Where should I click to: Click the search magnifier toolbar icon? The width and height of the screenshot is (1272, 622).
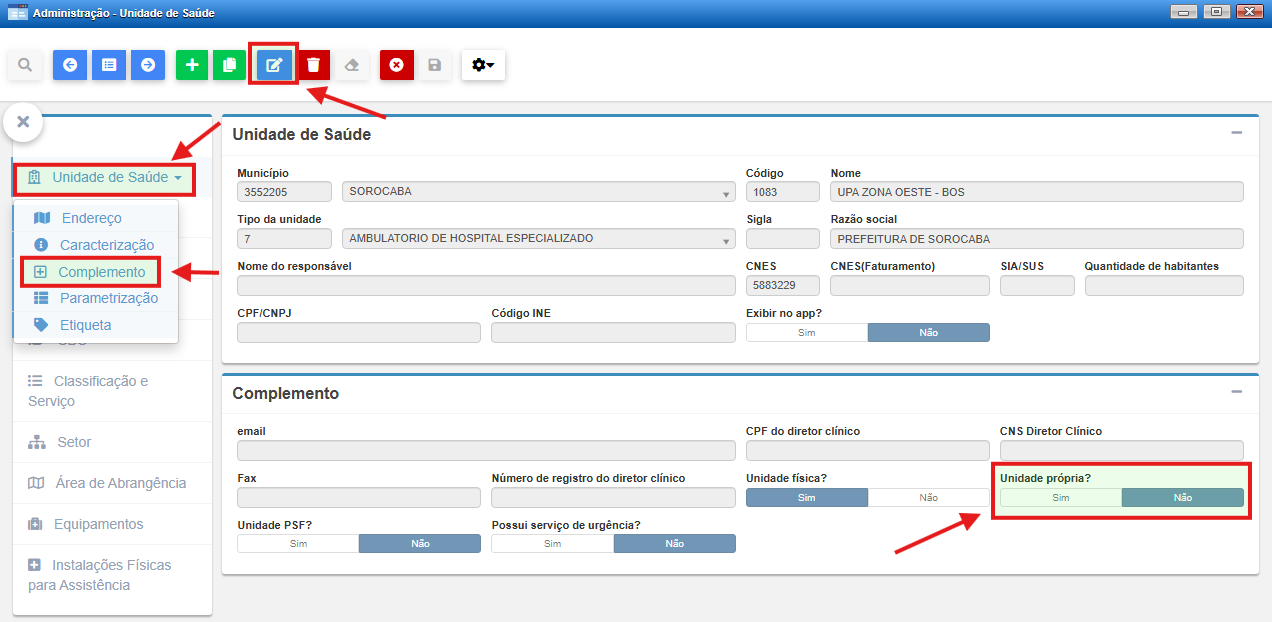25,65
